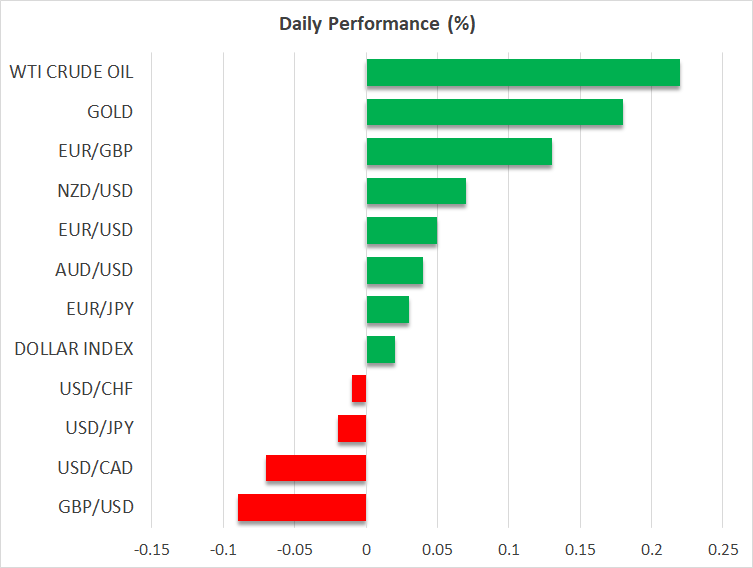Select the Dollar Index bar
This screenshot has height=568, width=753.
pyautogui.click(x=381, y=349)
